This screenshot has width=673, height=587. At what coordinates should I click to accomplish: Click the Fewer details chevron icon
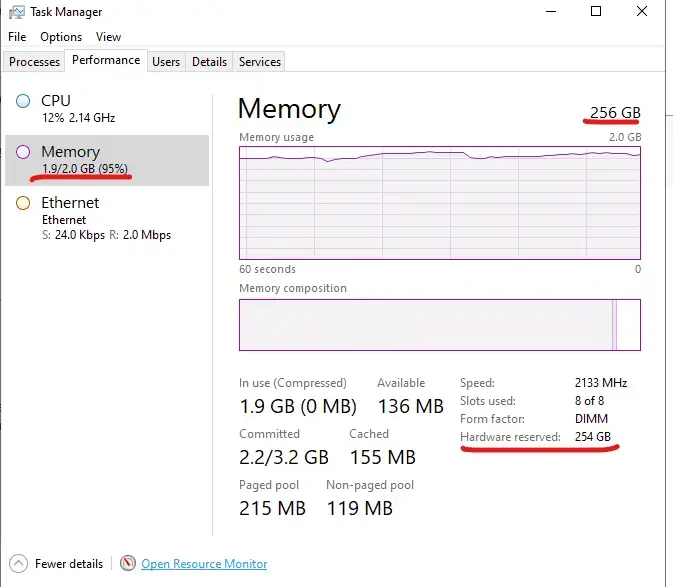pyautogui.click(x=19, y=564)
